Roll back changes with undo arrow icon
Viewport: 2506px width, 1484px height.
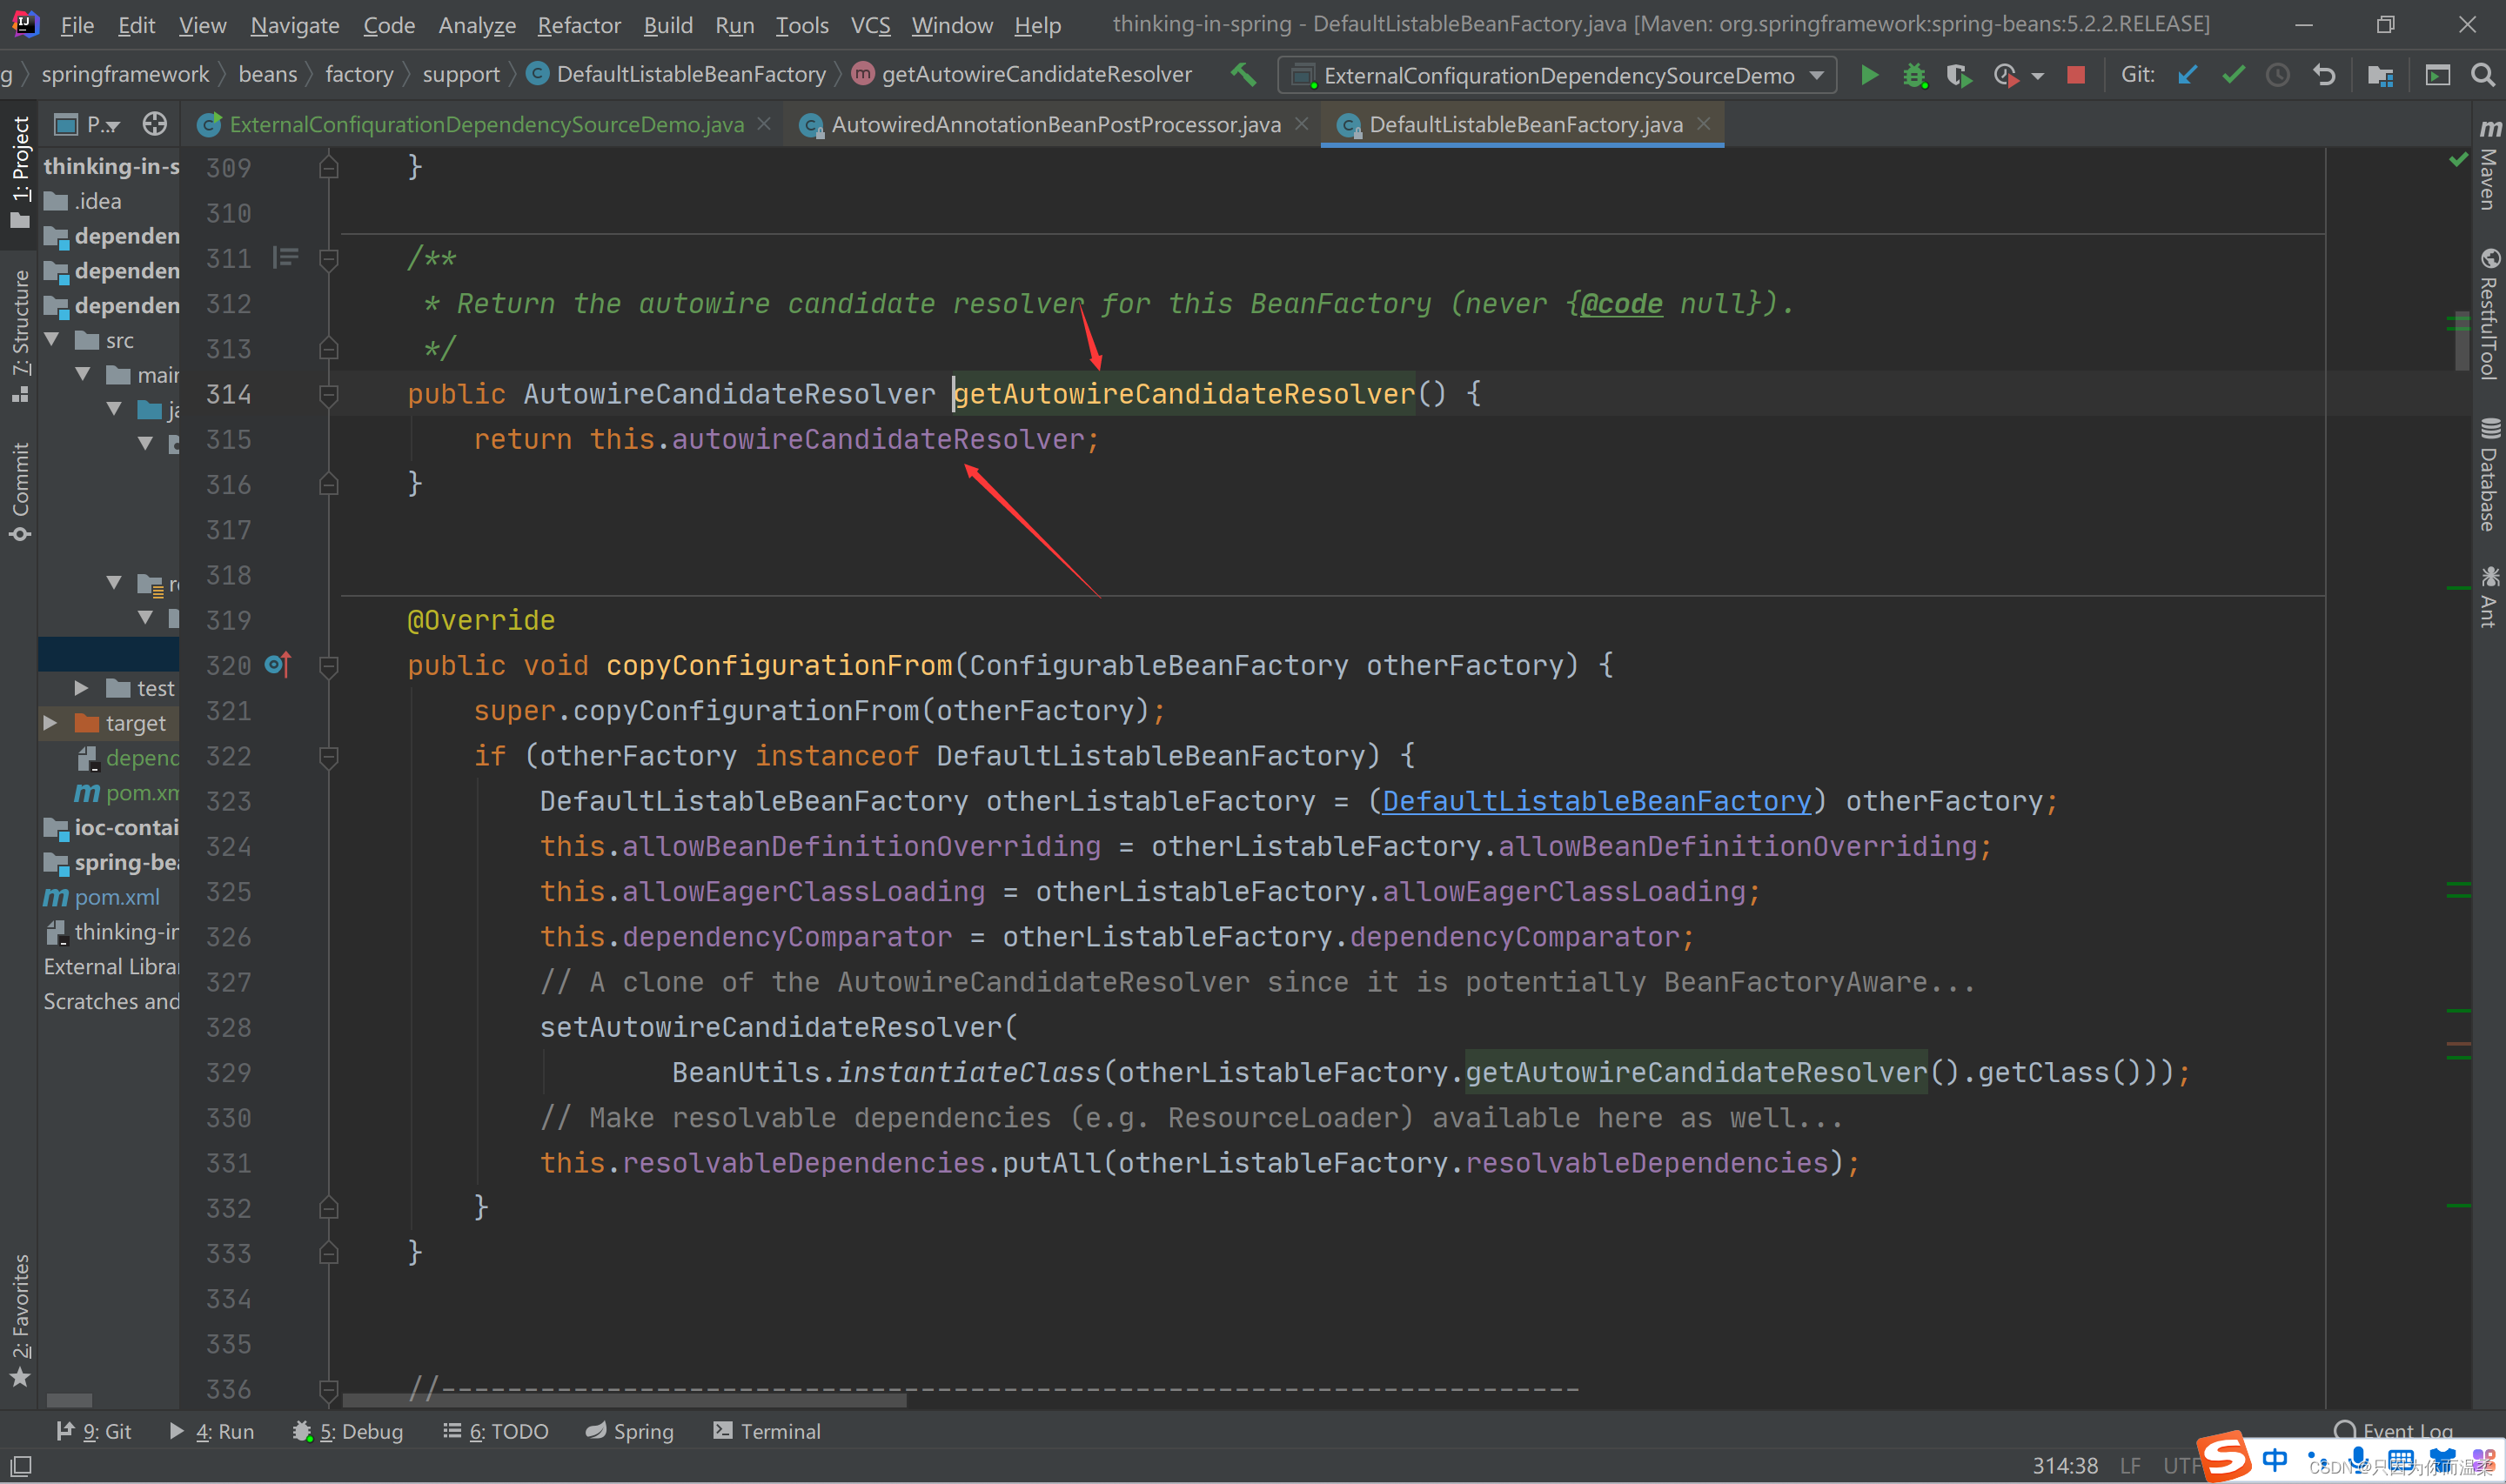(2324, 75)
